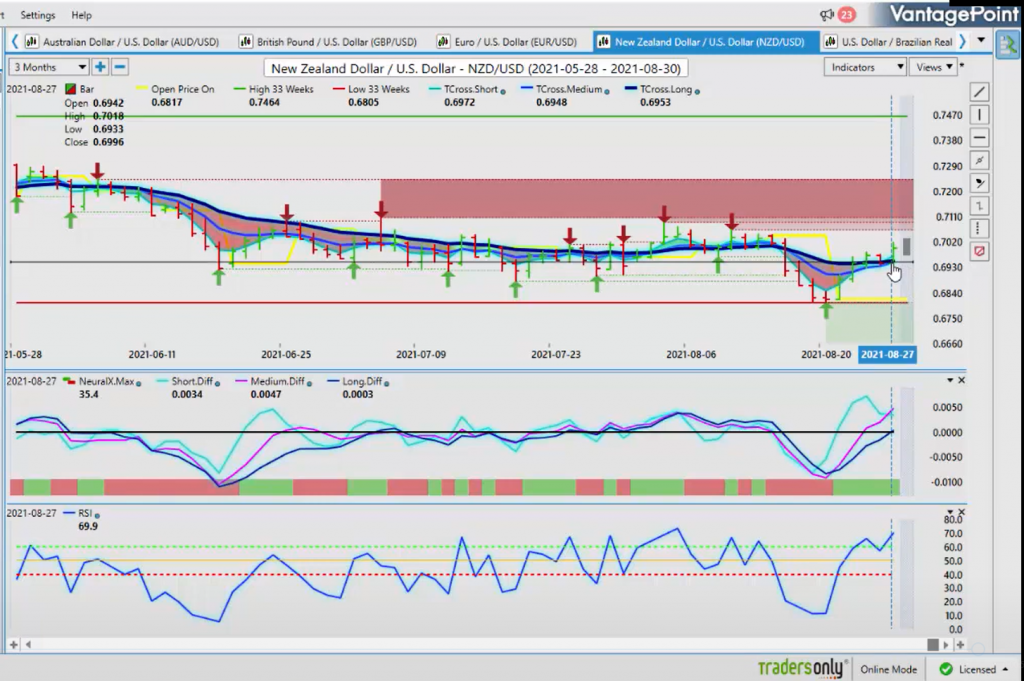Click the bottom-right plus icon by scrollbar

coord(960,644)
